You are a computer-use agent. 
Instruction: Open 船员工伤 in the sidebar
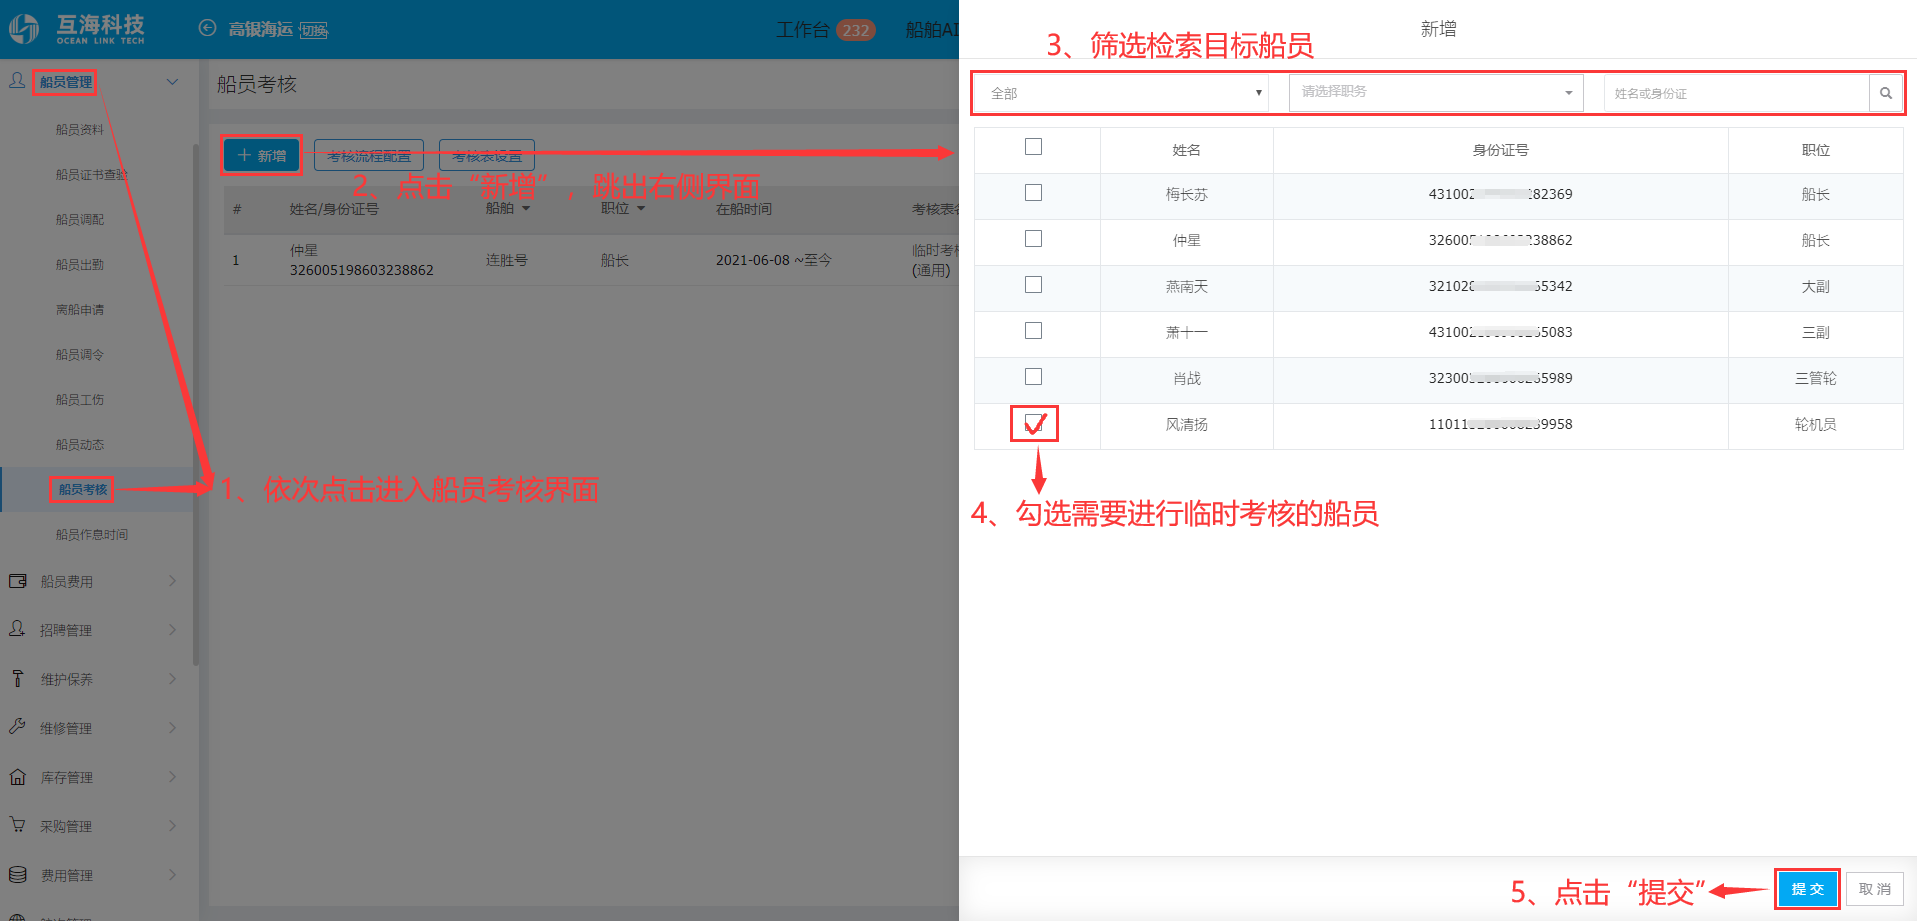80,400
